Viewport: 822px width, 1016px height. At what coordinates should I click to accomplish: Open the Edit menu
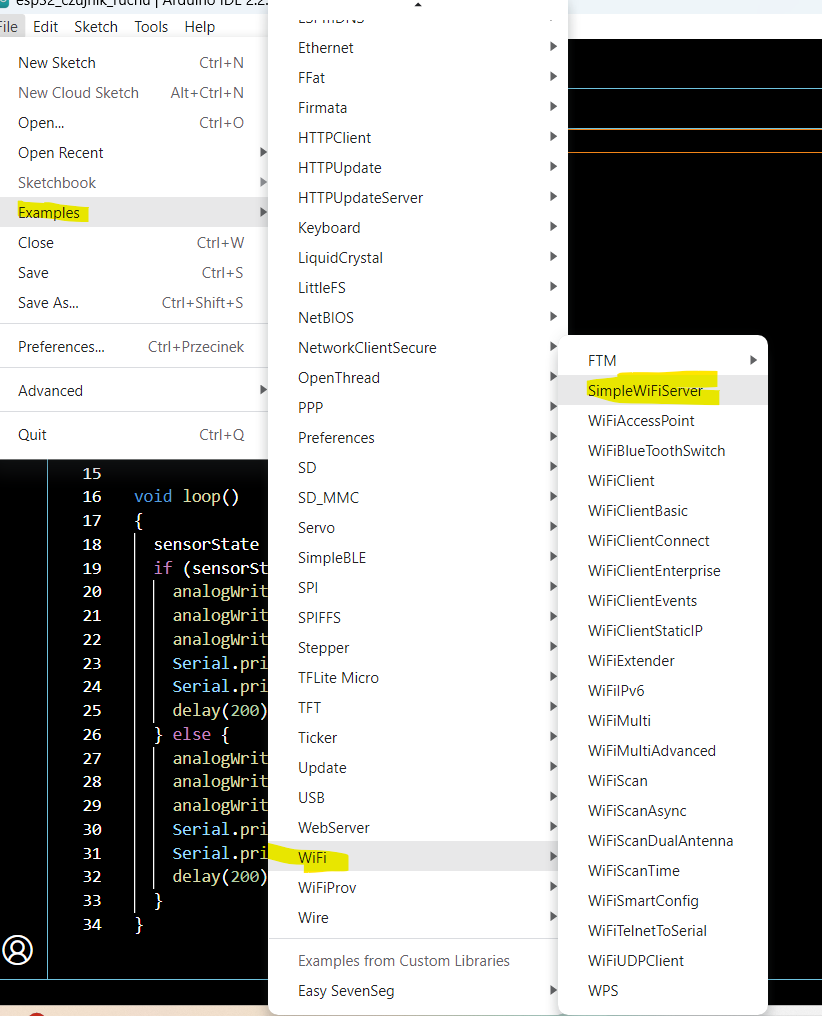[45, 27]
